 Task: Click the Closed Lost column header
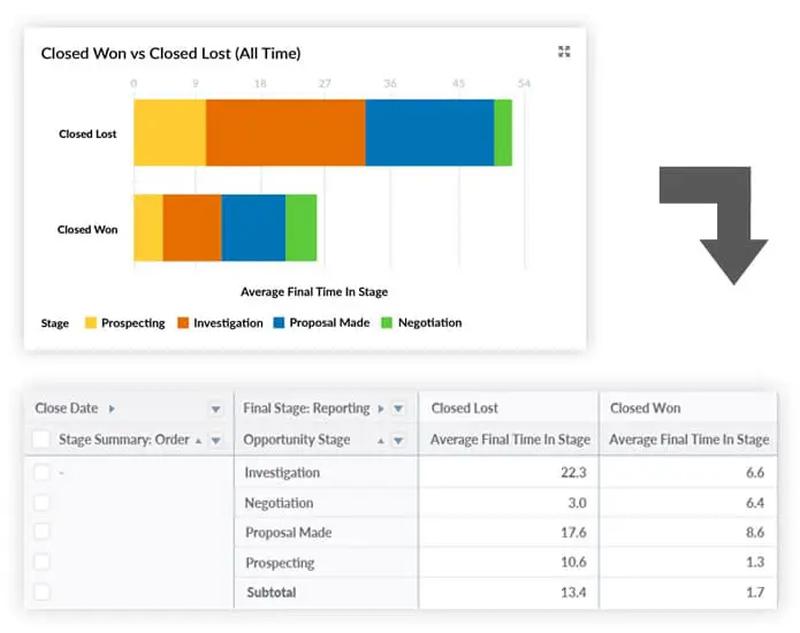[465, 408]
